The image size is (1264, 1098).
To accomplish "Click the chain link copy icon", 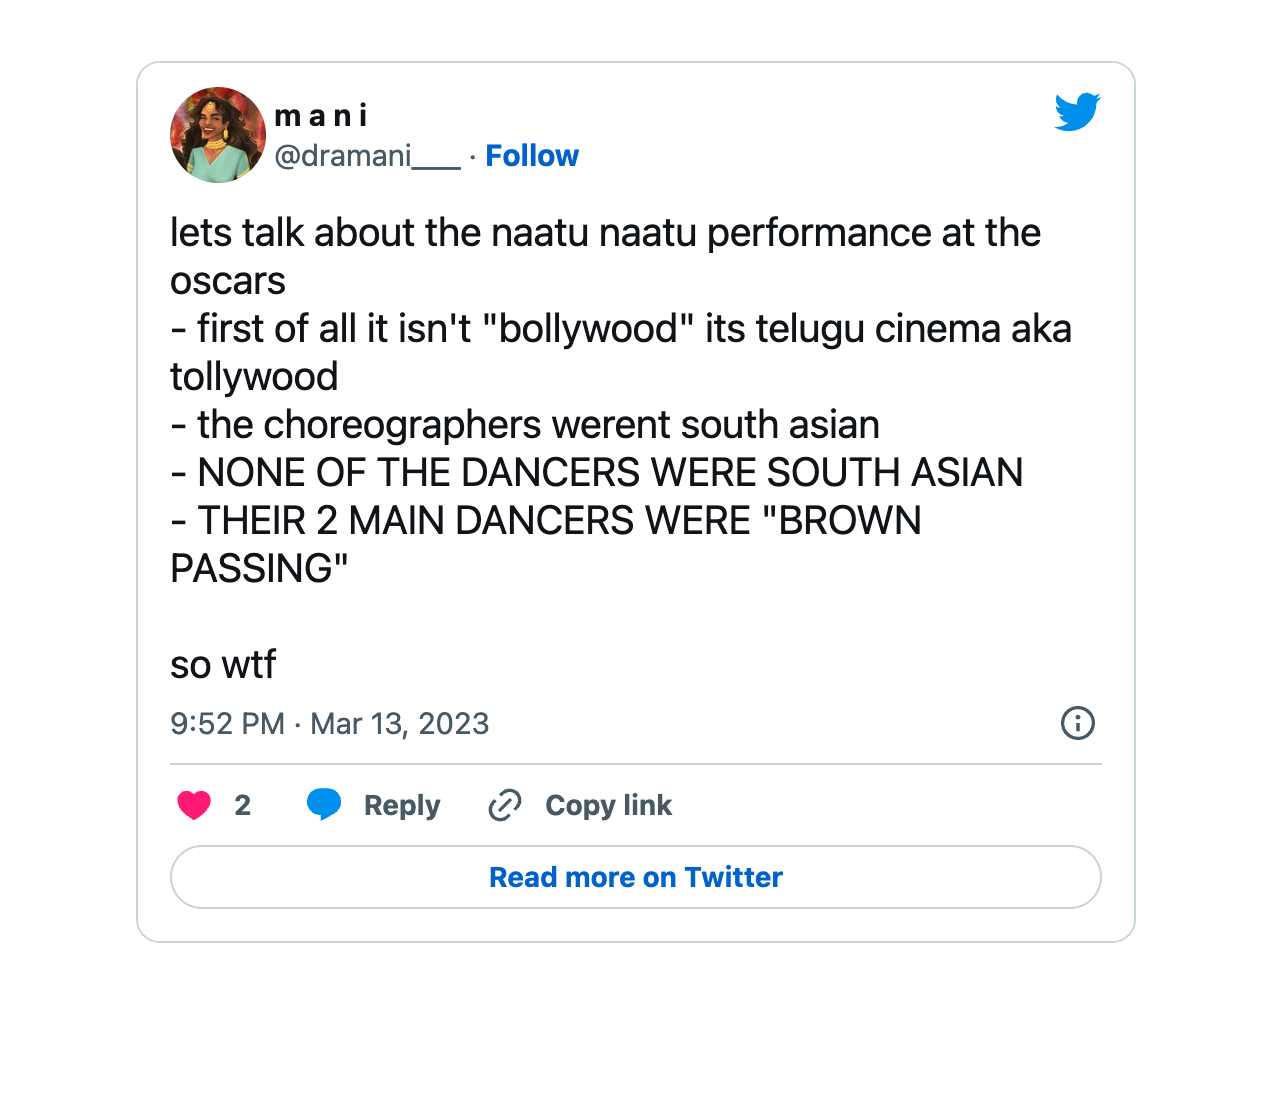I will click(x=505, y=805).
